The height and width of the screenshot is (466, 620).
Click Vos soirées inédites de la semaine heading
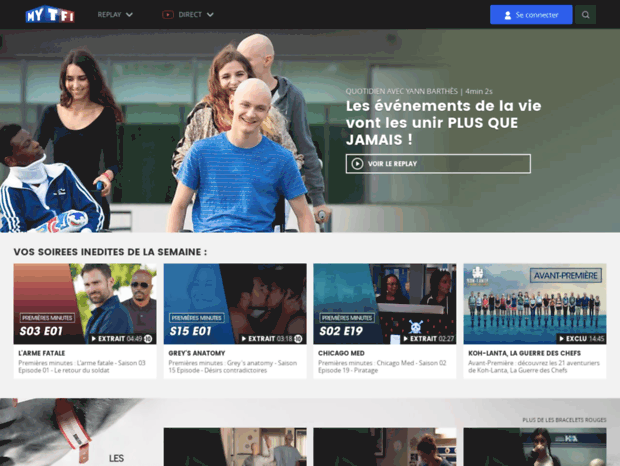(110, 252)
